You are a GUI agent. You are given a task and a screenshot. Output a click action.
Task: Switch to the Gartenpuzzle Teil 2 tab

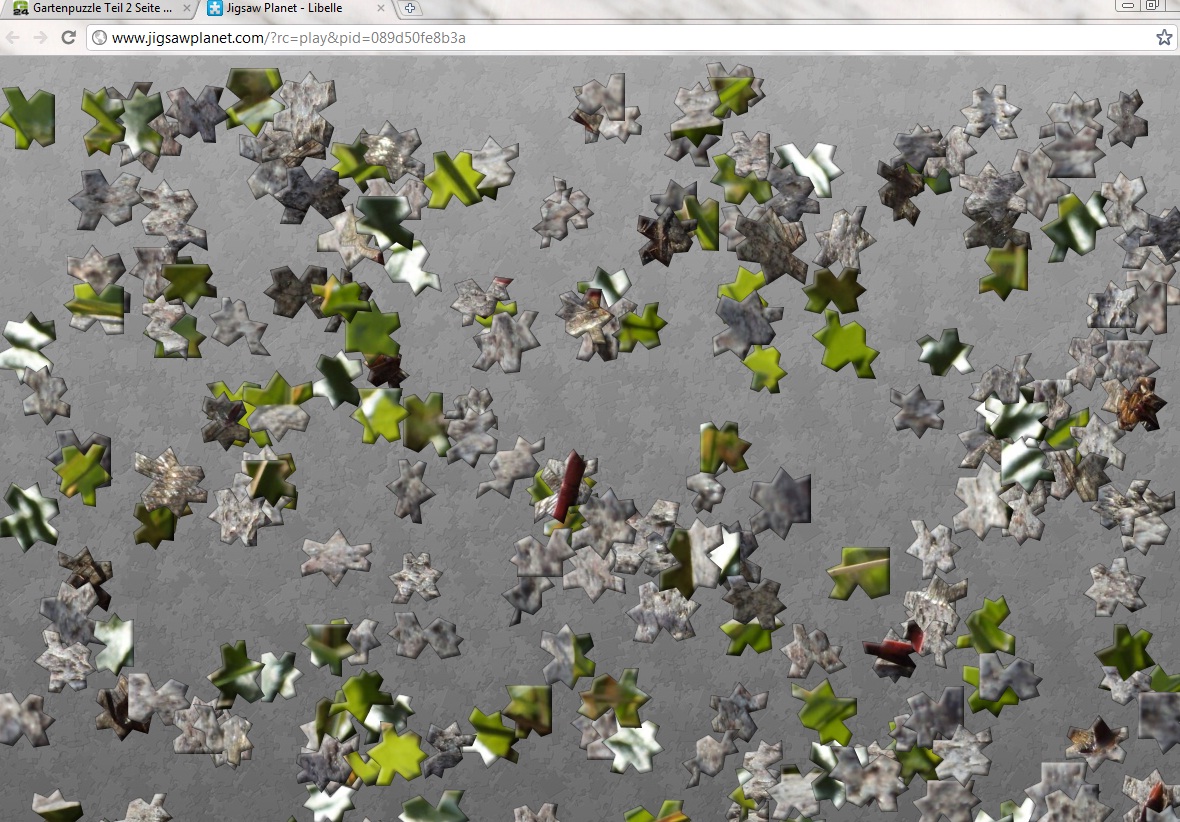(95, 8)
